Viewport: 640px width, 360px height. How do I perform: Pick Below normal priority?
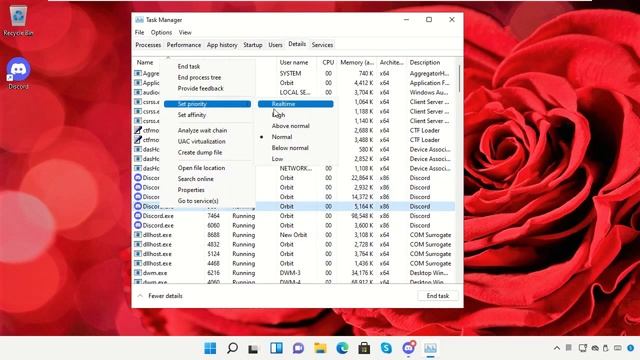click(296, 148)
